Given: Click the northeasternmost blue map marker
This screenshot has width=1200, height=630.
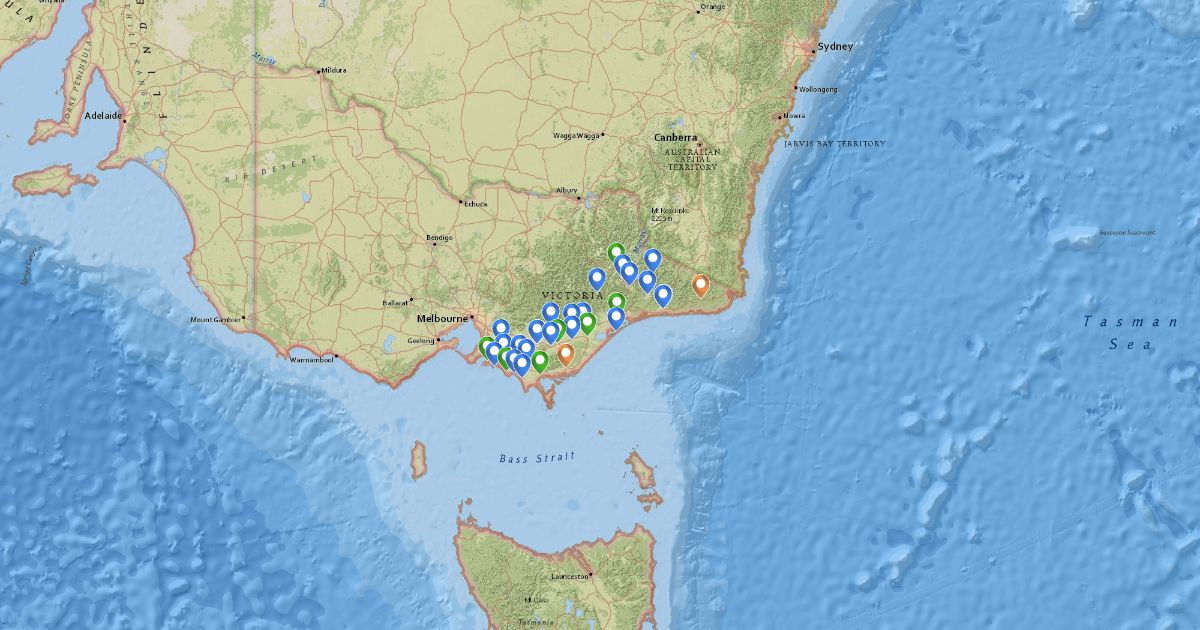Looking at the screenshot, I should (x=653, y=259).
